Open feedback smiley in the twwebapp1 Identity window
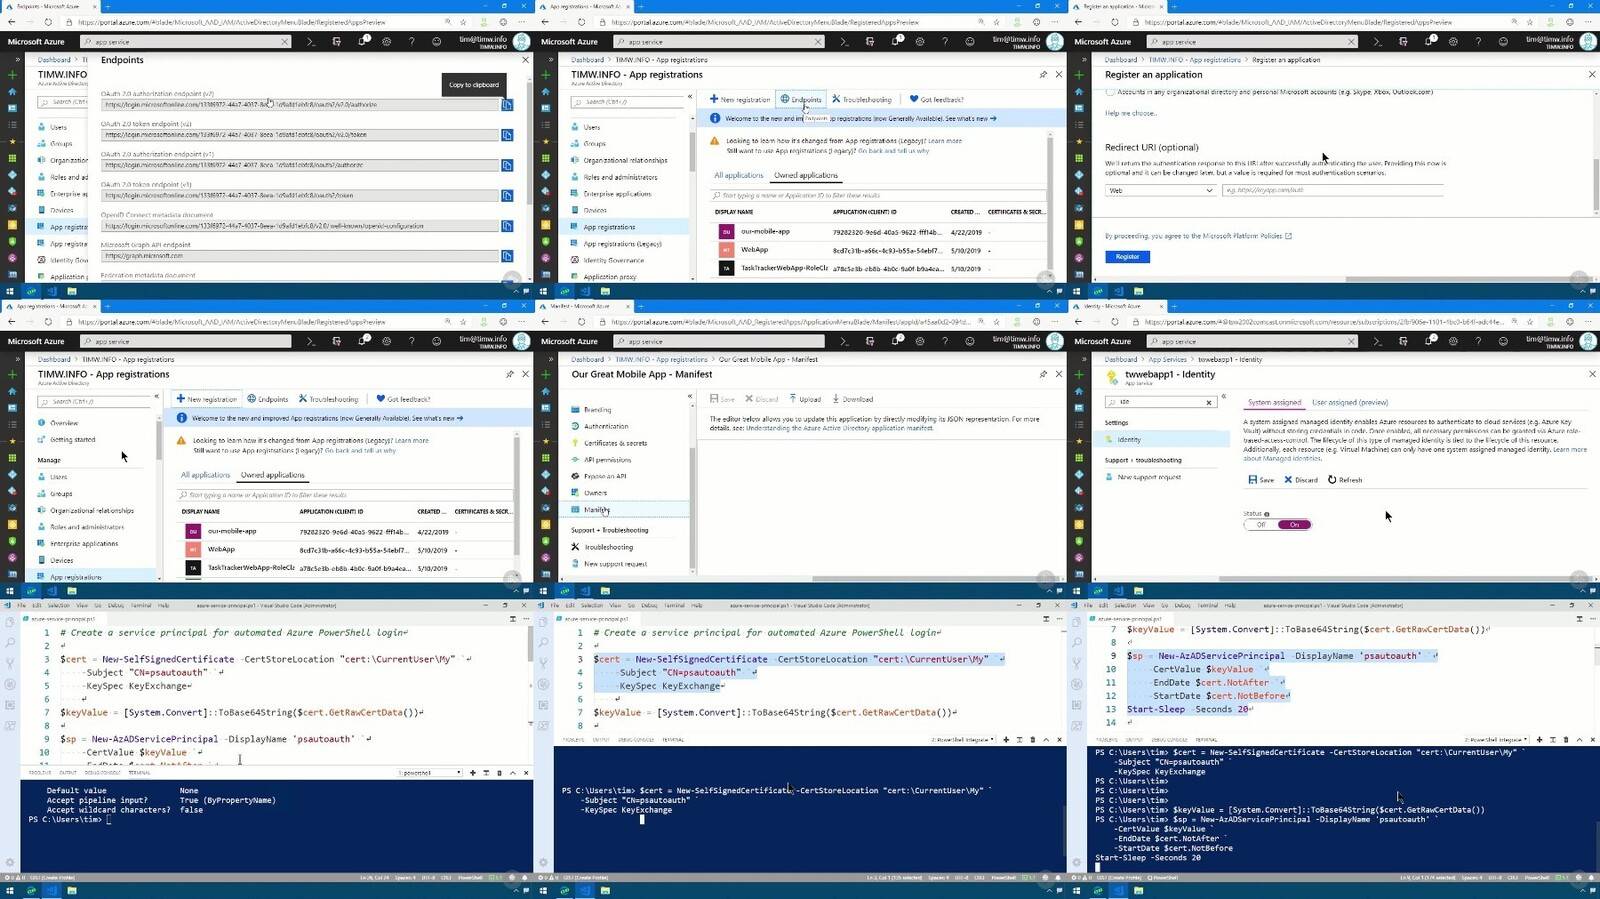 1503,342
